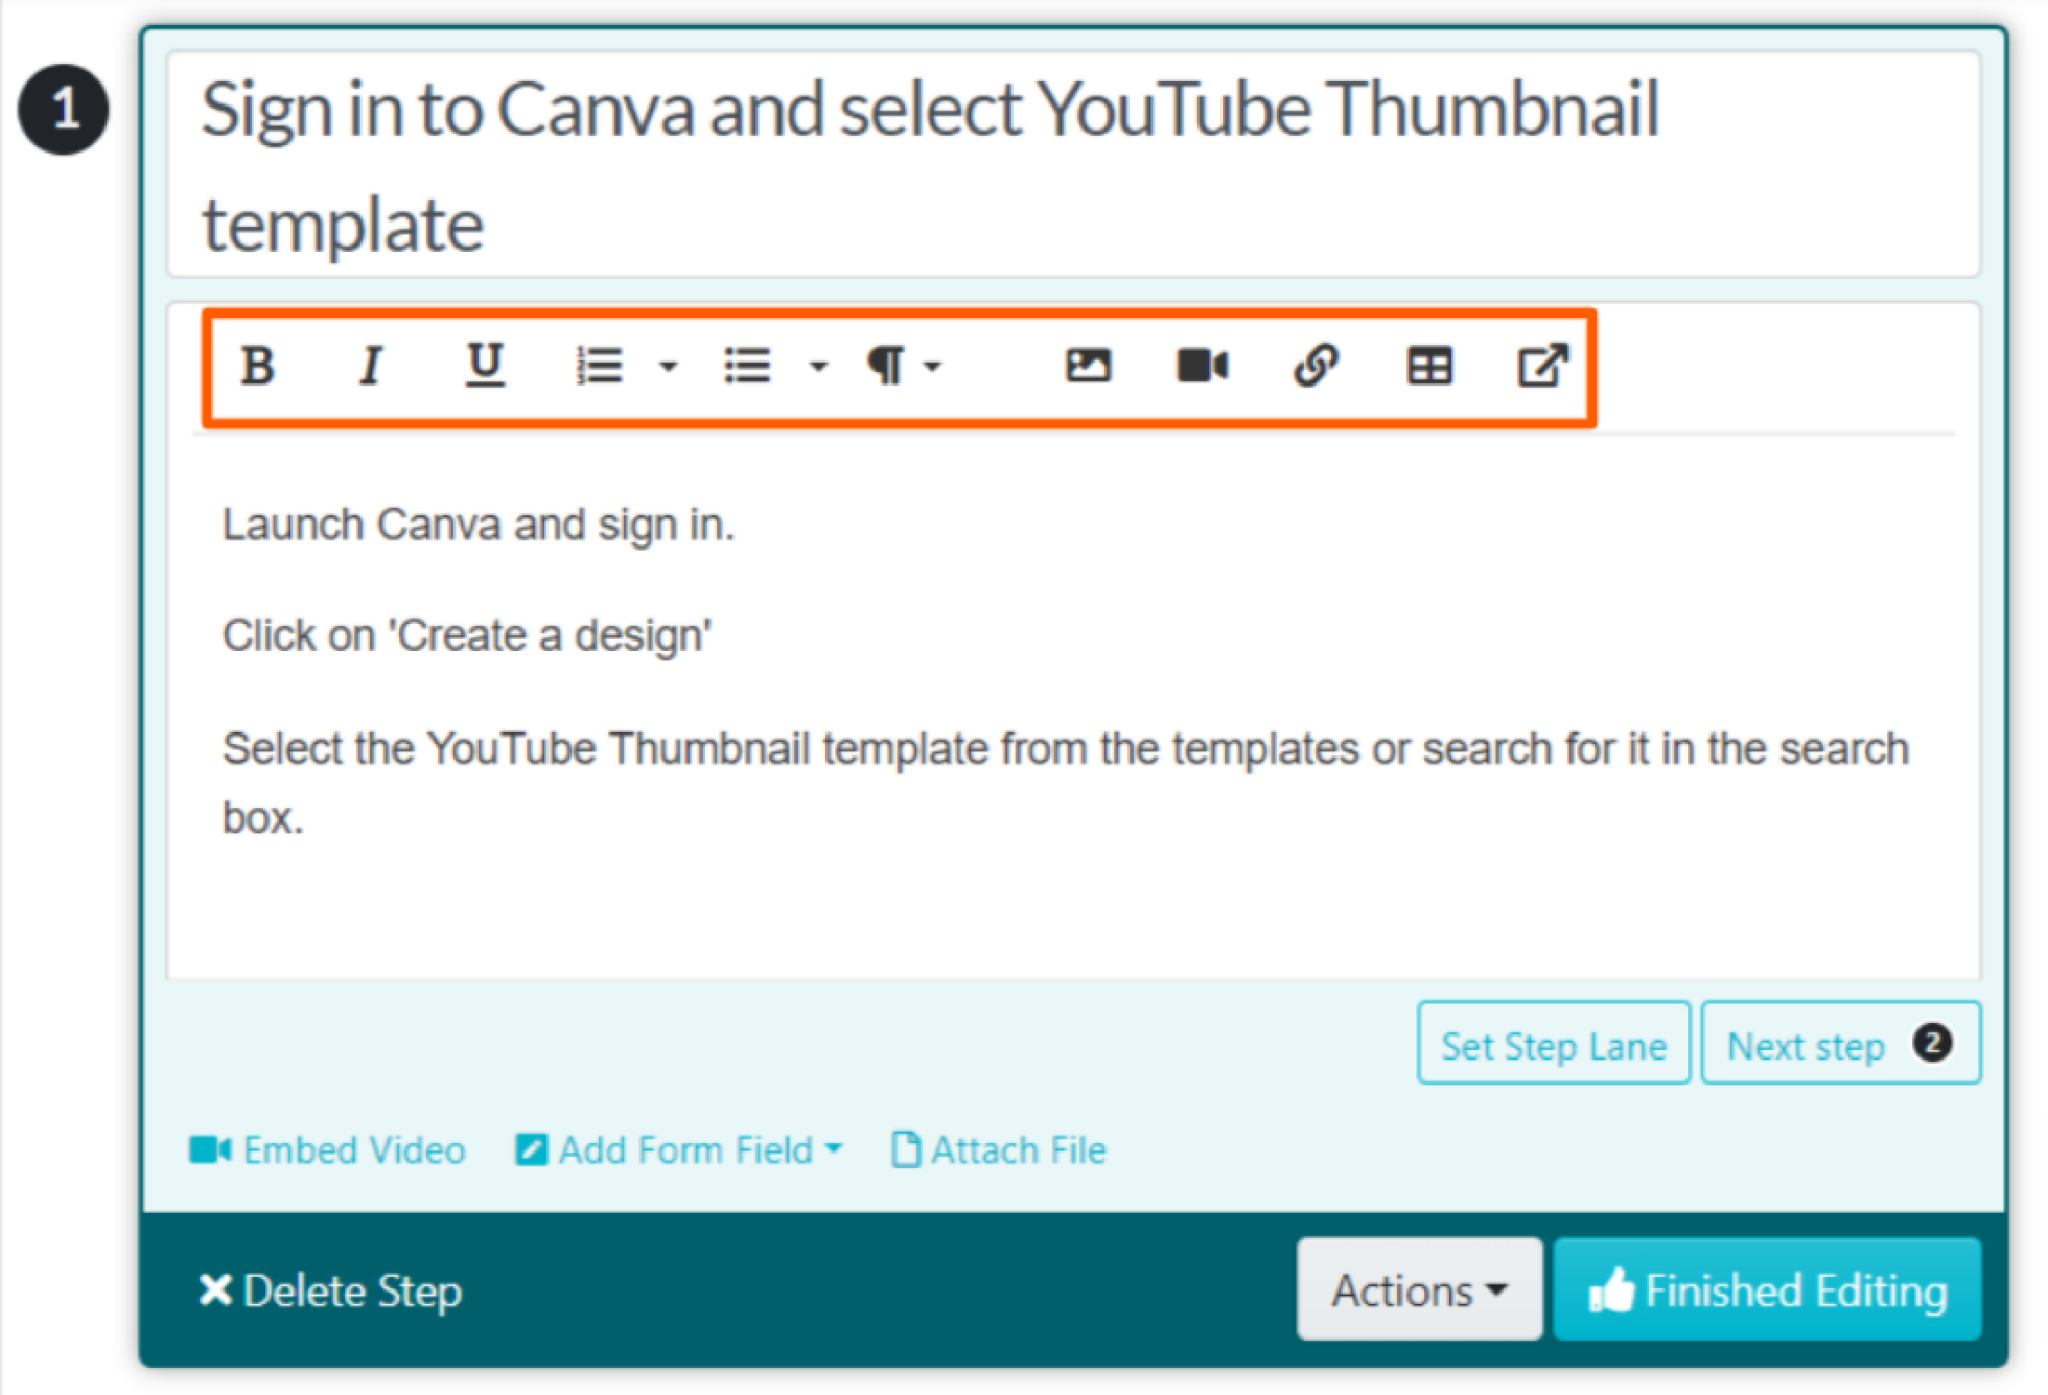Image resolution: width=2048 pixels, height=1395 pixels.
Task: Expand the bulleted list style dropdown arrow
Action: tap(818, 367)
